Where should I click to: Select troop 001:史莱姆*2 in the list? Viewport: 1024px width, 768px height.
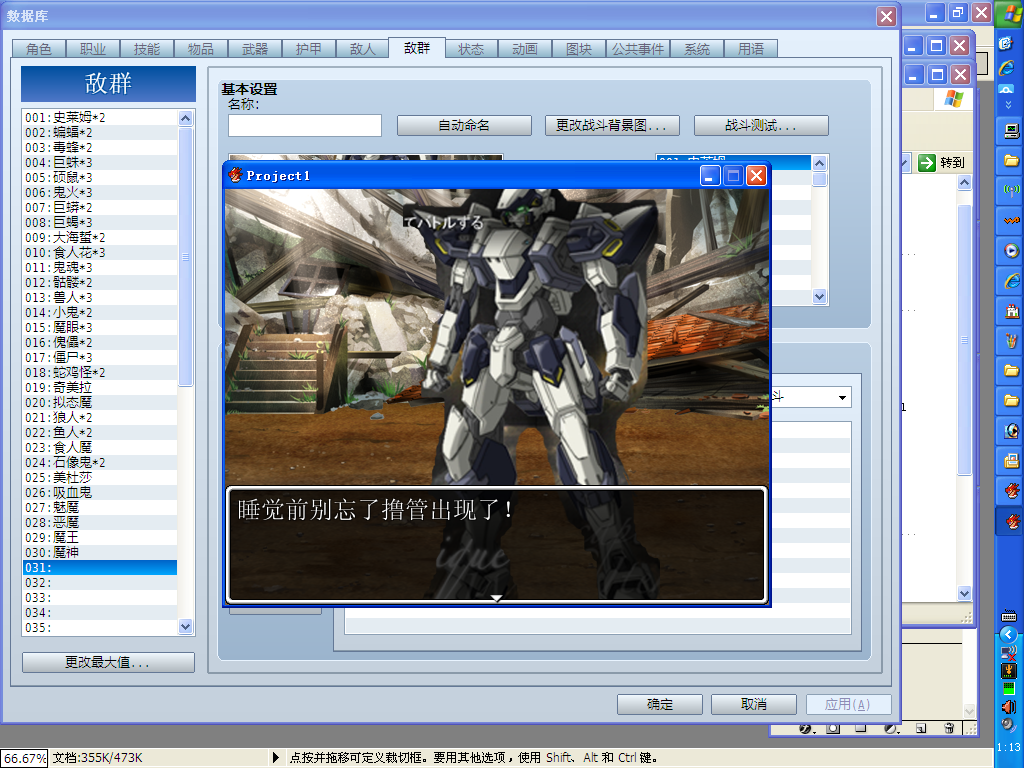click(x=100, y=118)
